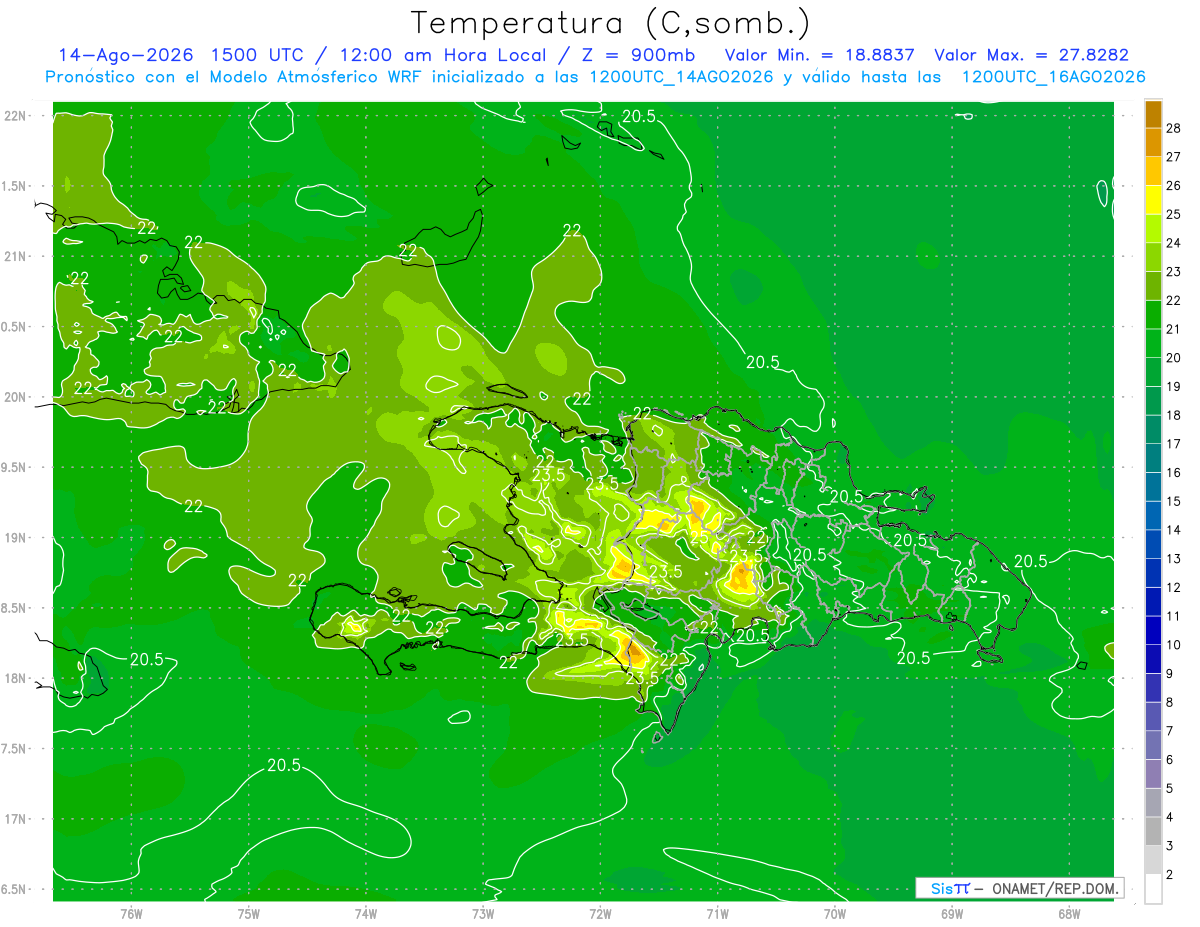Click the "73W" longitude axis label
Screen dimensions: 1200x927
pos(483,913)
